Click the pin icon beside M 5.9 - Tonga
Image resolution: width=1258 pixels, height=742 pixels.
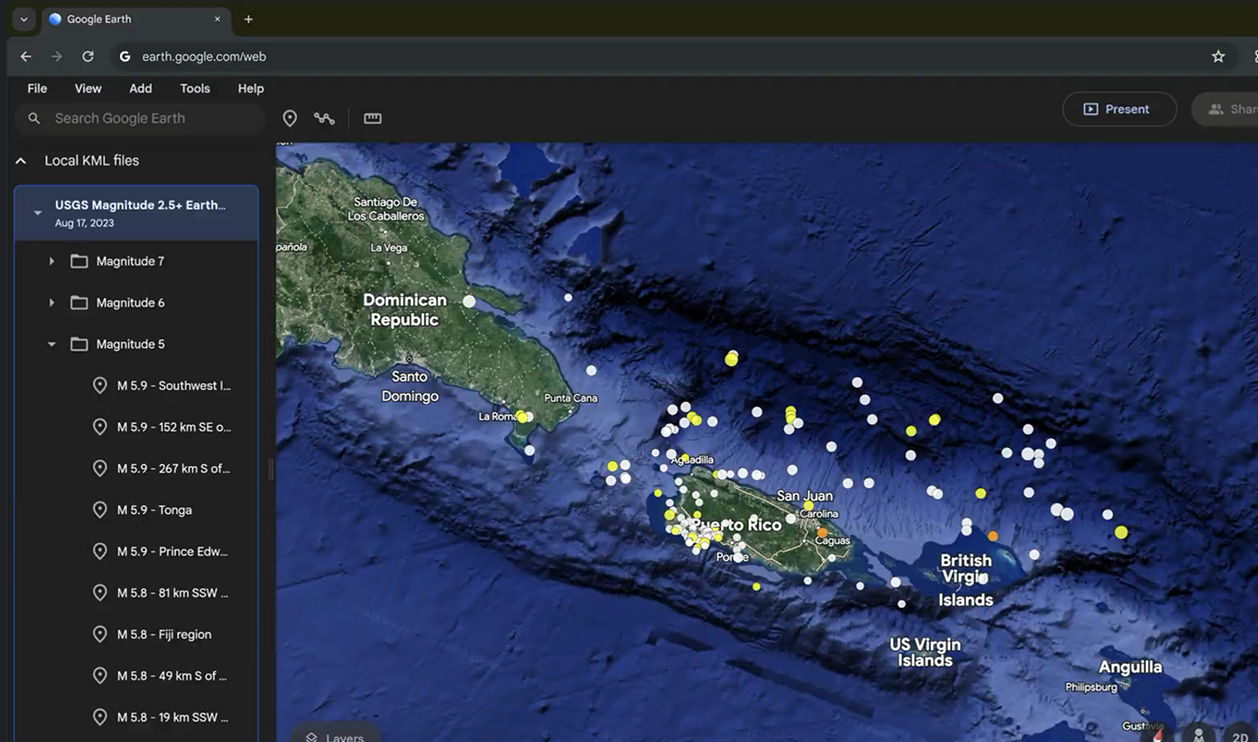[100, 510]
